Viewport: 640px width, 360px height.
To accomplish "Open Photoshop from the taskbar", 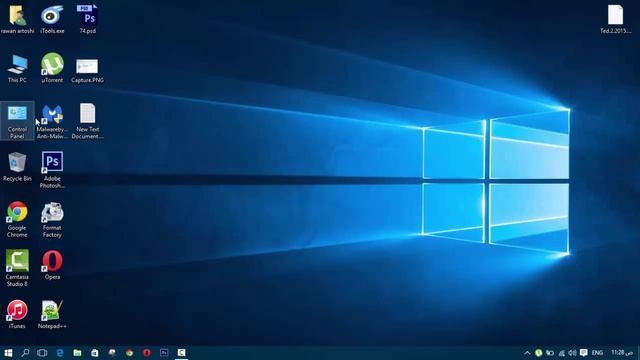I will 164,353.
